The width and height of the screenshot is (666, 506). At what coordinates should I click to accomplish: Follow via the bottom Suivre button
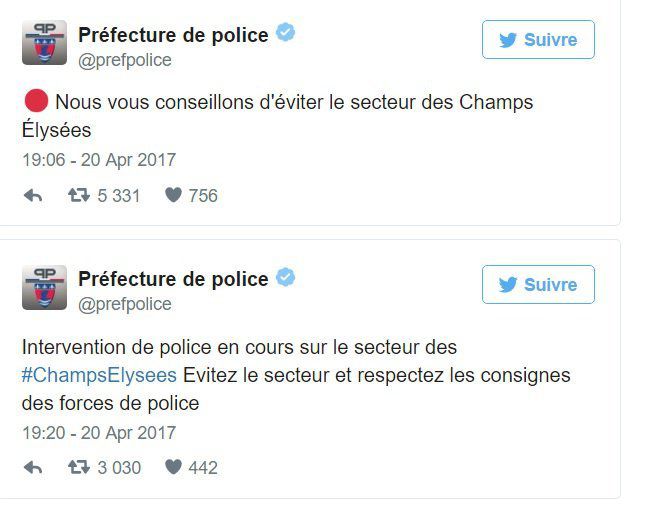coord(538,285)
